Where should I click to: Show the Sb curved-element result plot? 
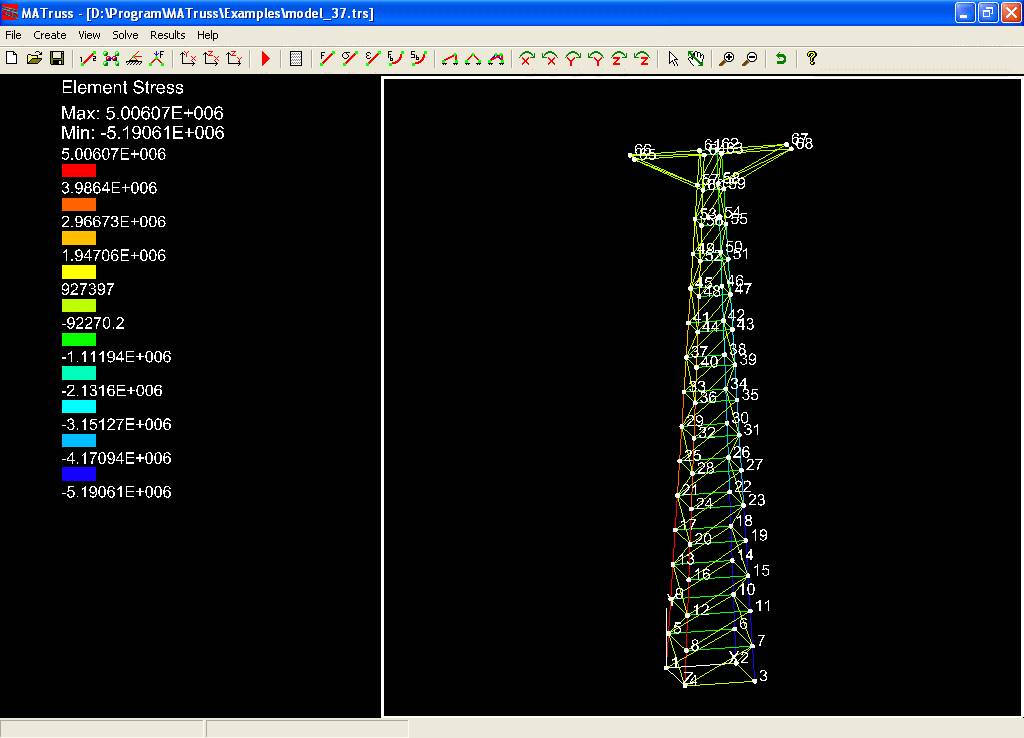[x=419, y=59]
